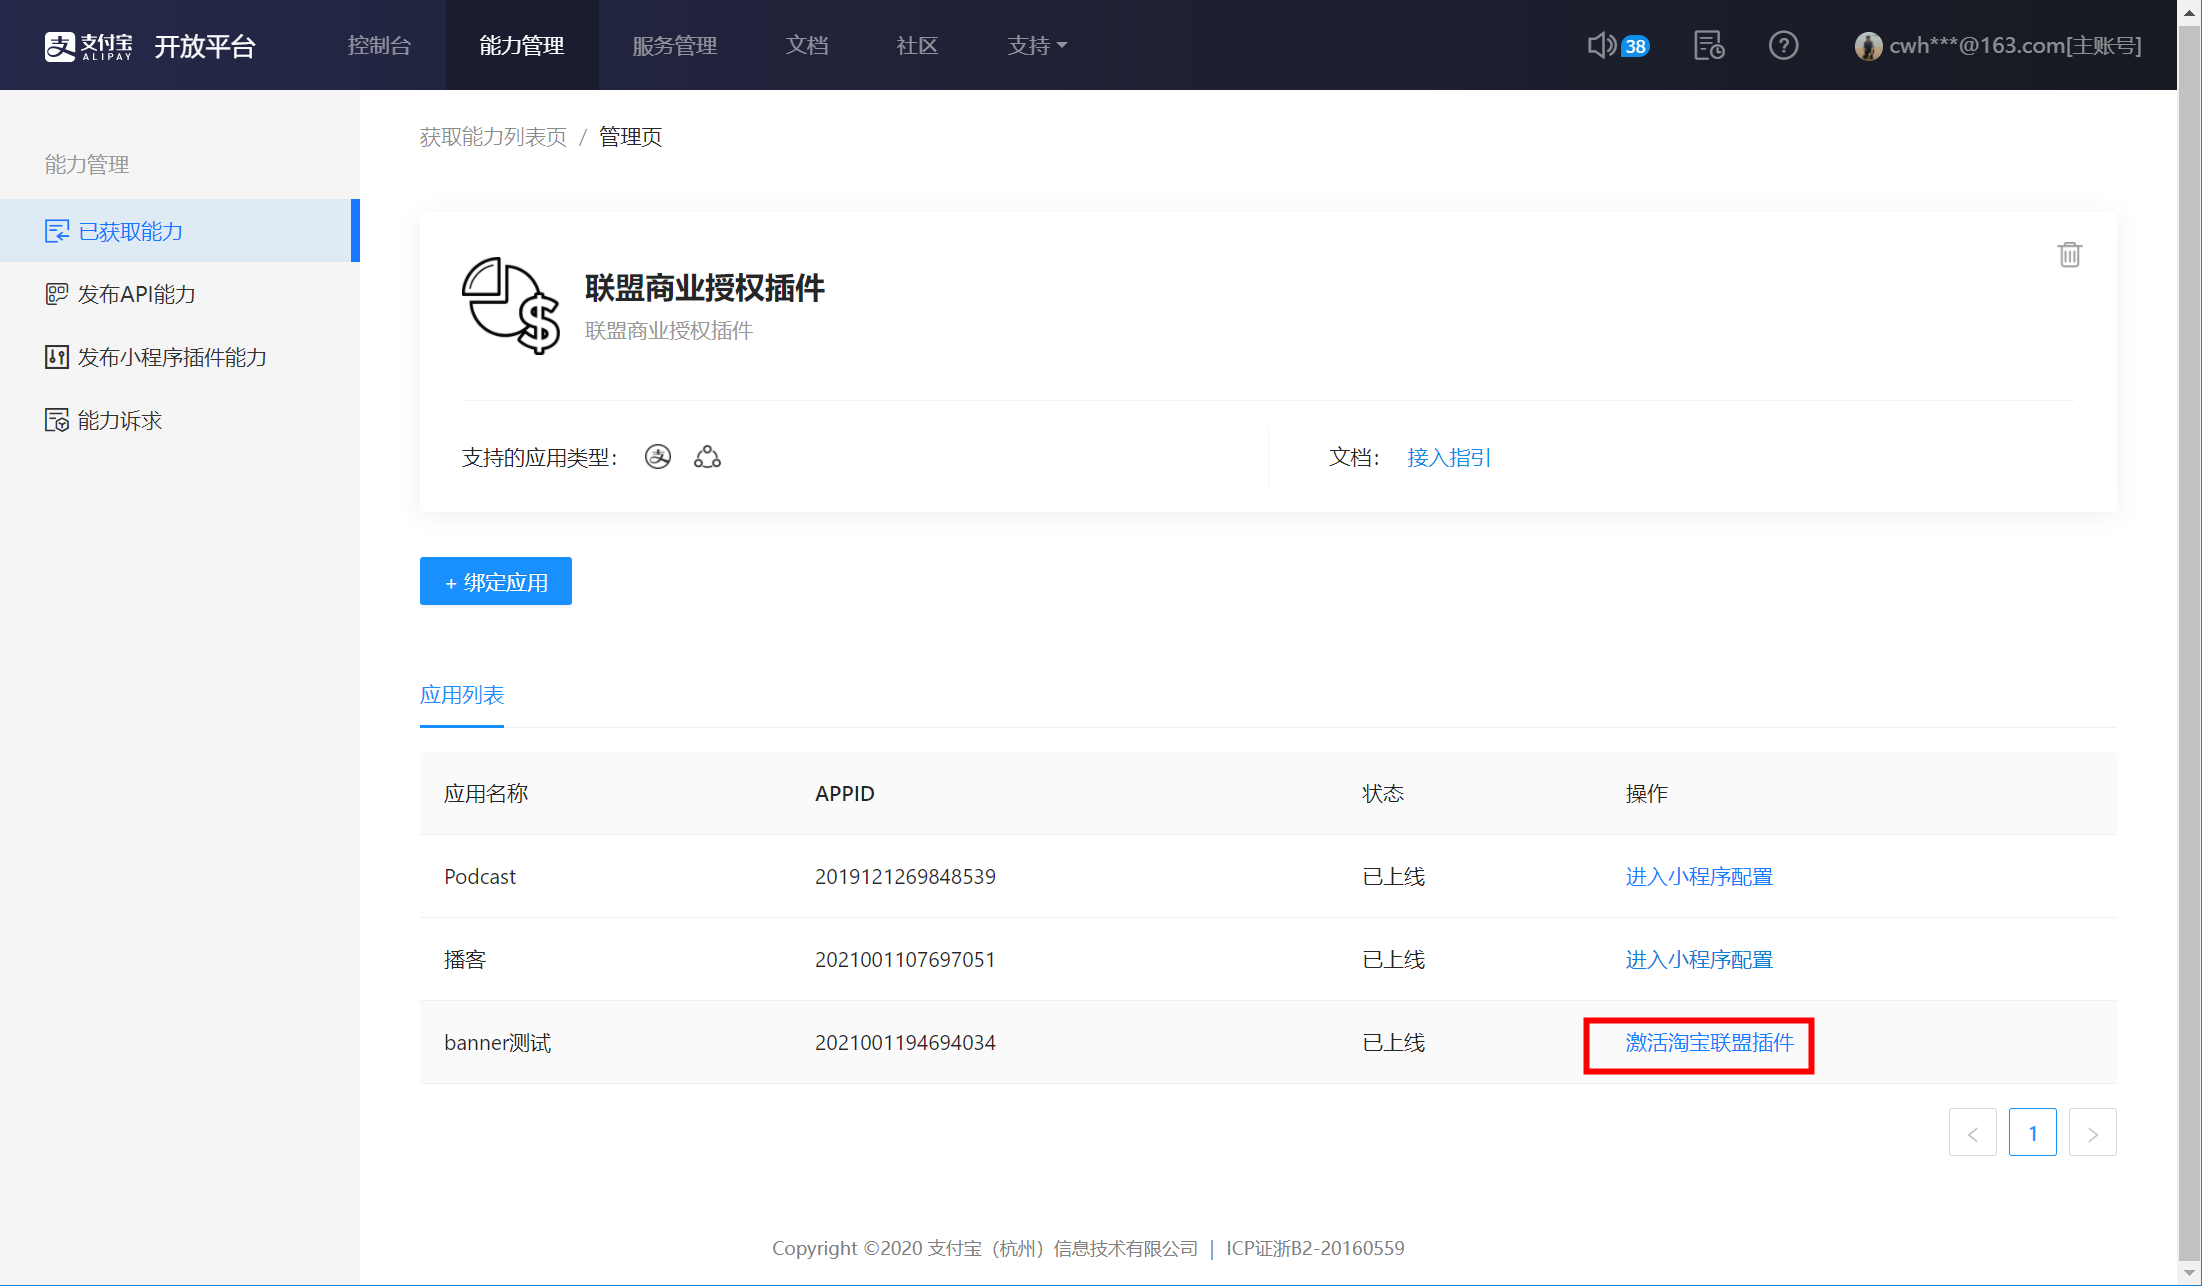
Task: Click the 已获取能力 sidebar icon
Action: click(57, 231)
